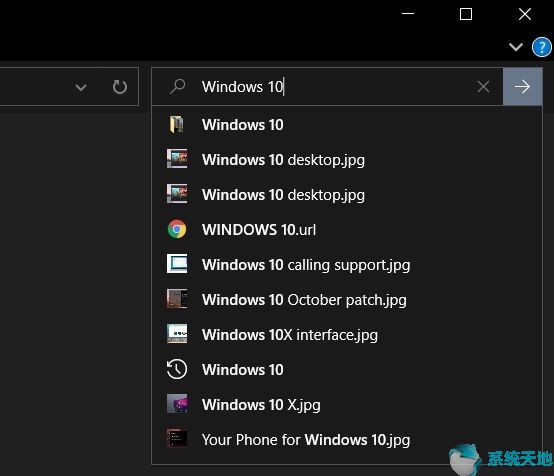Select 'Windows 10 October patch.jpg'
554x476 pixels.
[347, 300]
